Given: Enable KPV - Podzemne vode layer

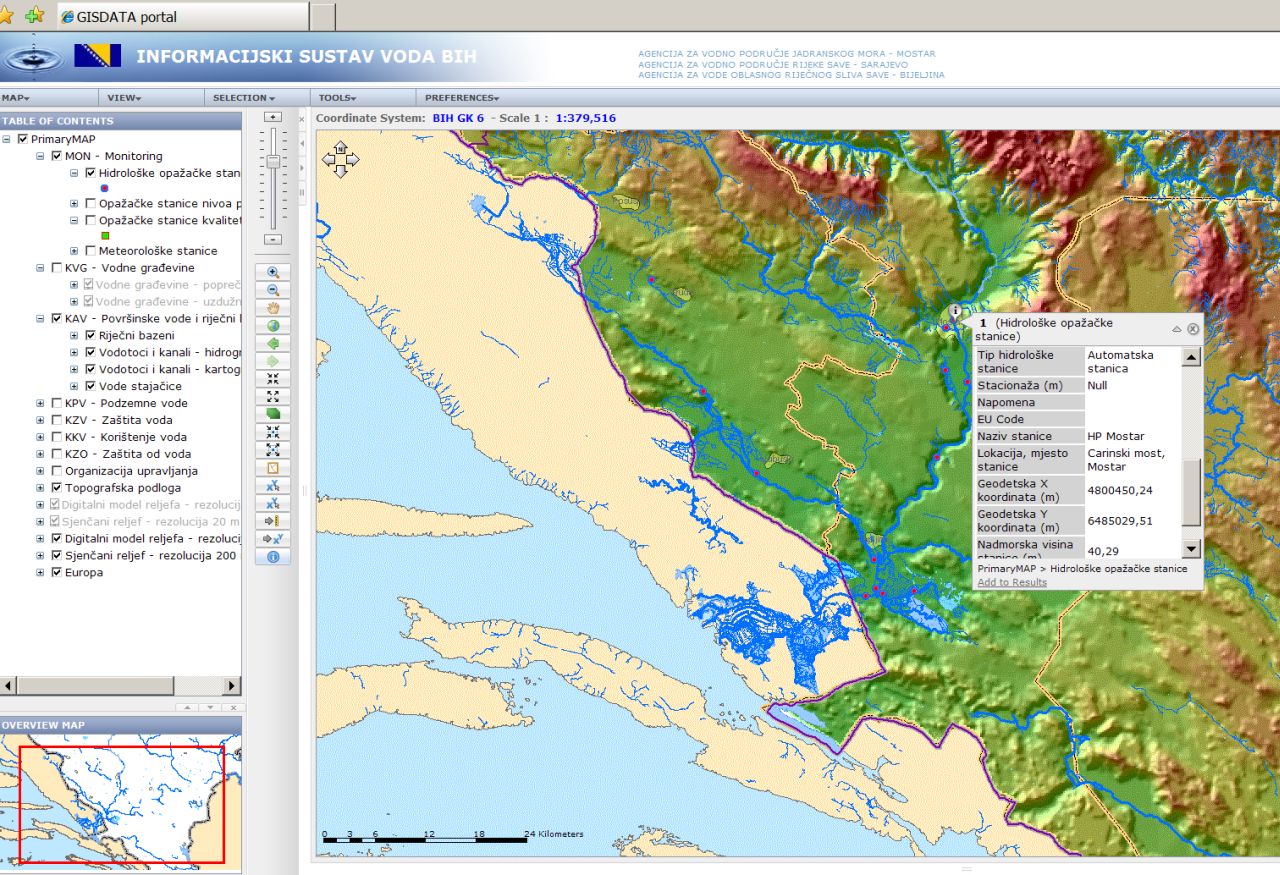Looking at the screenshot, I should 57,403.
